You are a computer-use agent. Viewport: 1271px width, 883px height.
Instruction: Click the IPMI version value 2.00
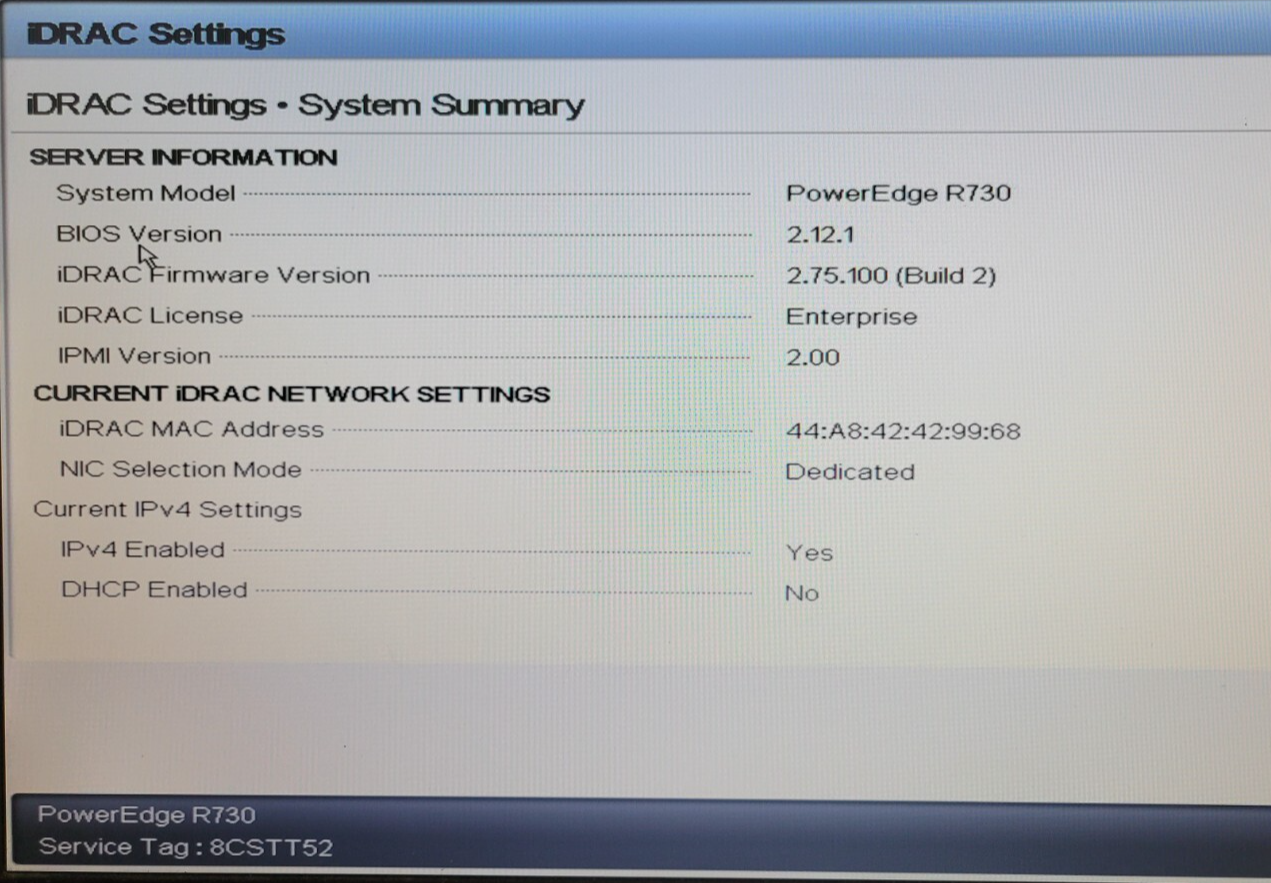pos(813,357)
